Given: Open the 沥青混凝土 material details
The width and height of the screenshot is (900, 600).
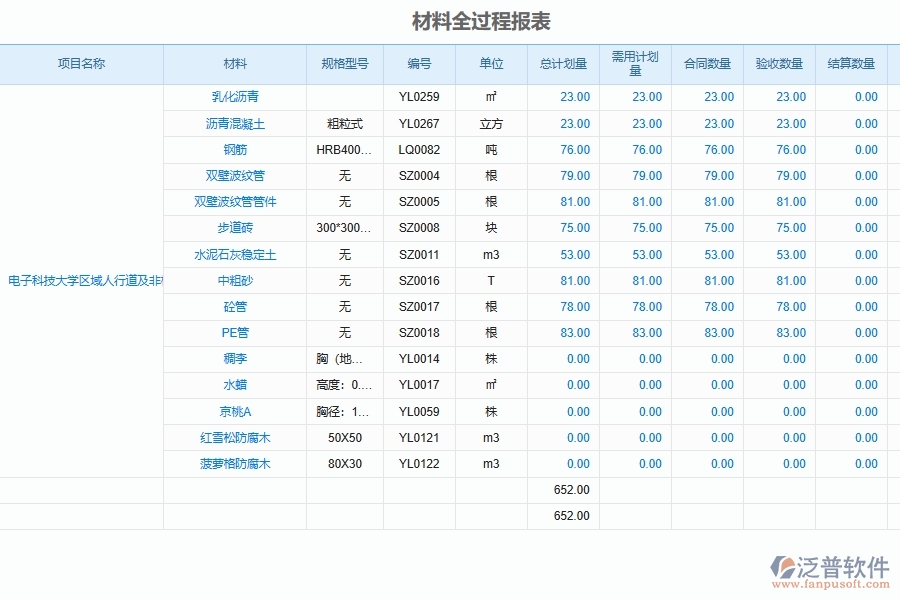Looking at the screenshot, I should pos(236,122).
